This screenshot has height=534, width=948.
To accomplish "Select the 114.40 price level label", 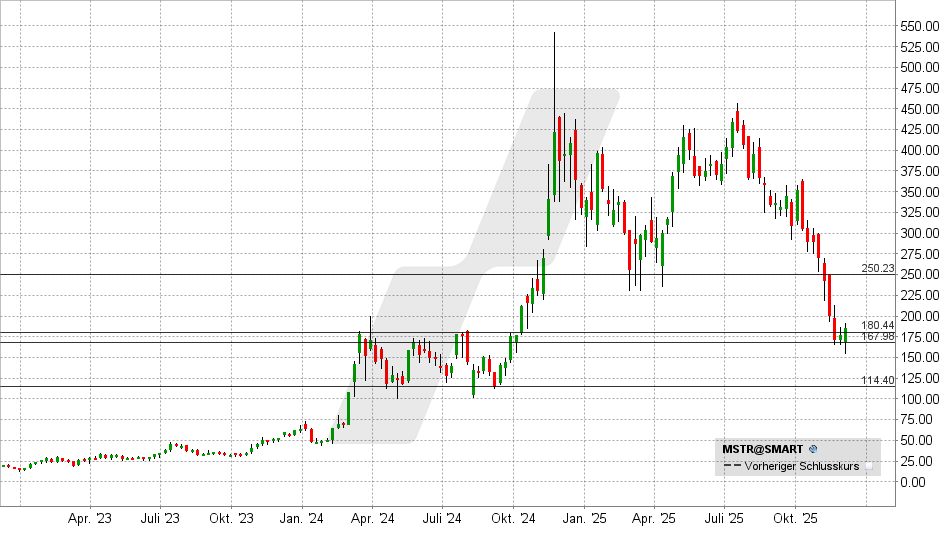I will [x=878, y=380].
